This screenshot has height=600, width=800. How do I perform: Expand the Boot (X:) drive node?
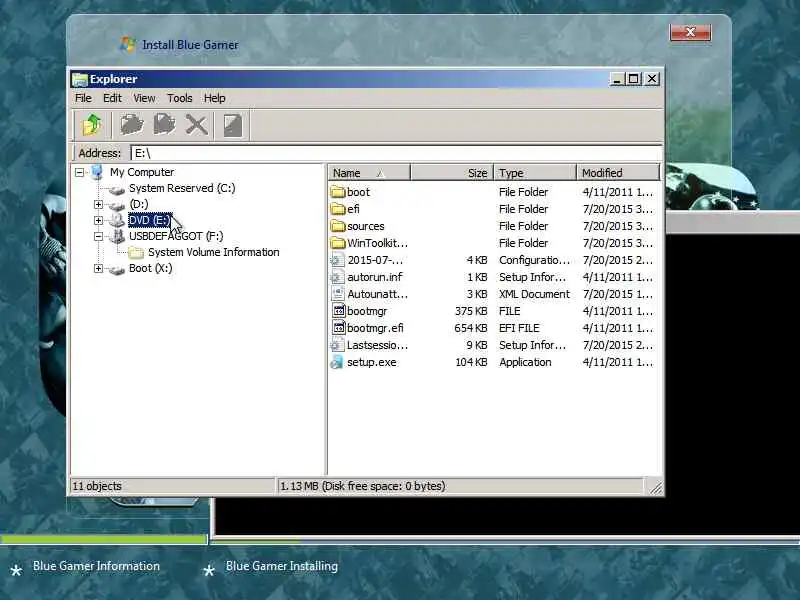pos(98,268)
